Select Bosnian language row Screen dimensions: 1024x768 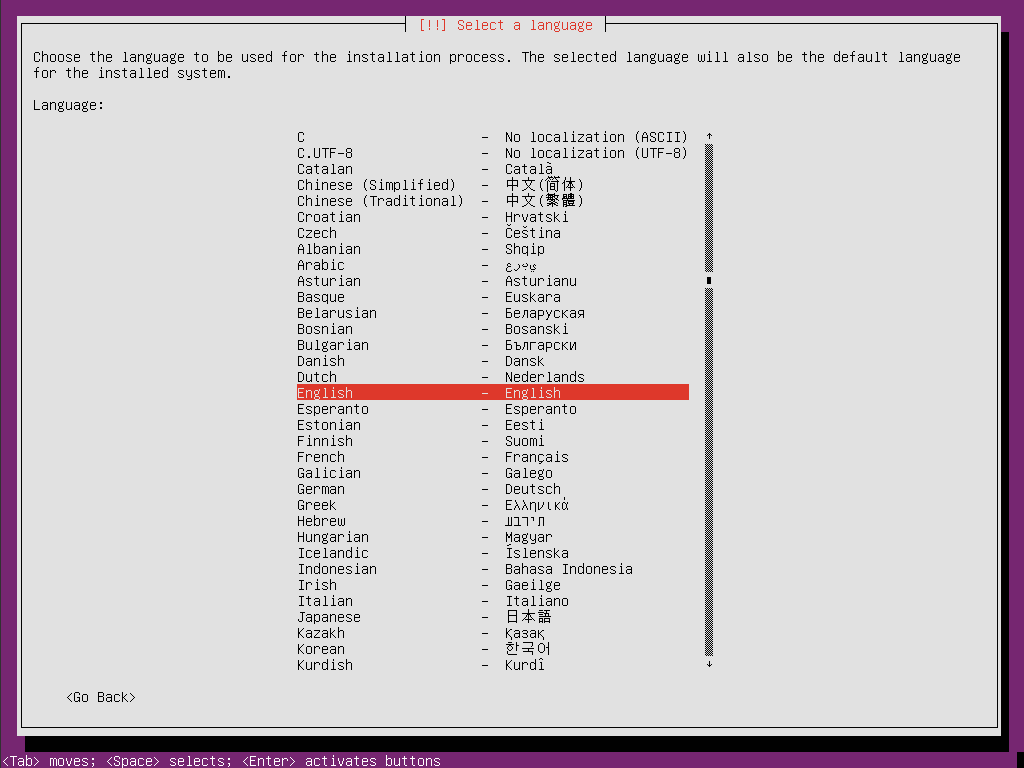pos(492,329)
